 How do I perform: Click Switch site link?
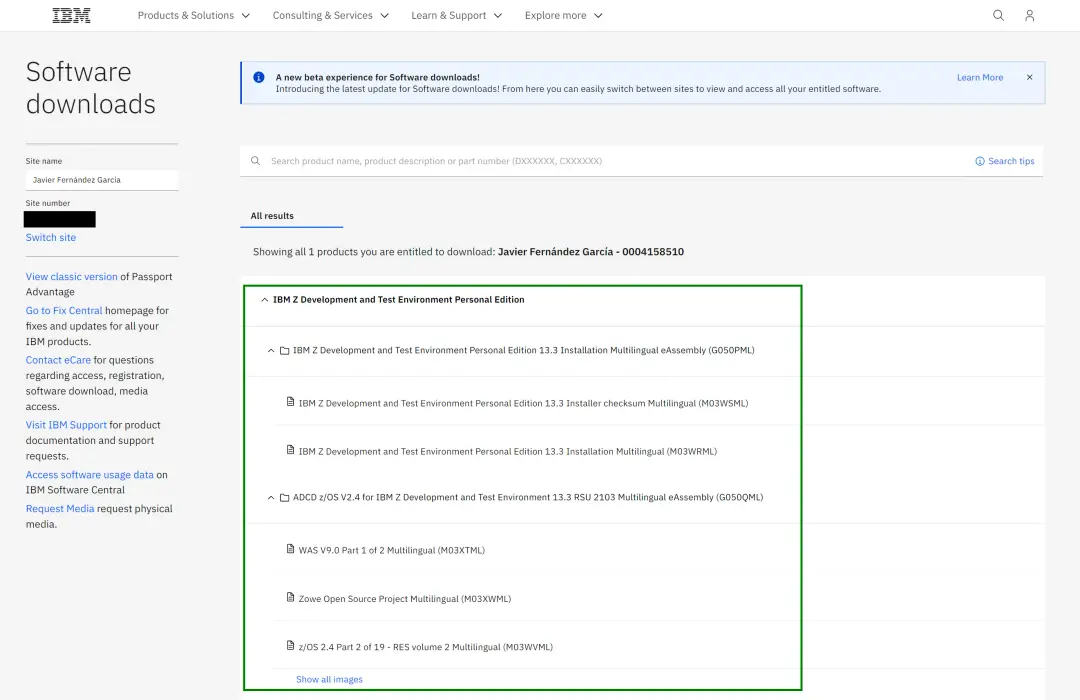51,237
